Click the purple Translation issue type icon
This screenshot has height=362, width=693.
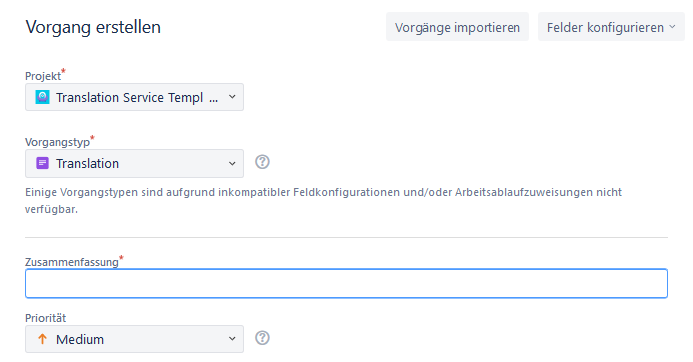(42, 163)
